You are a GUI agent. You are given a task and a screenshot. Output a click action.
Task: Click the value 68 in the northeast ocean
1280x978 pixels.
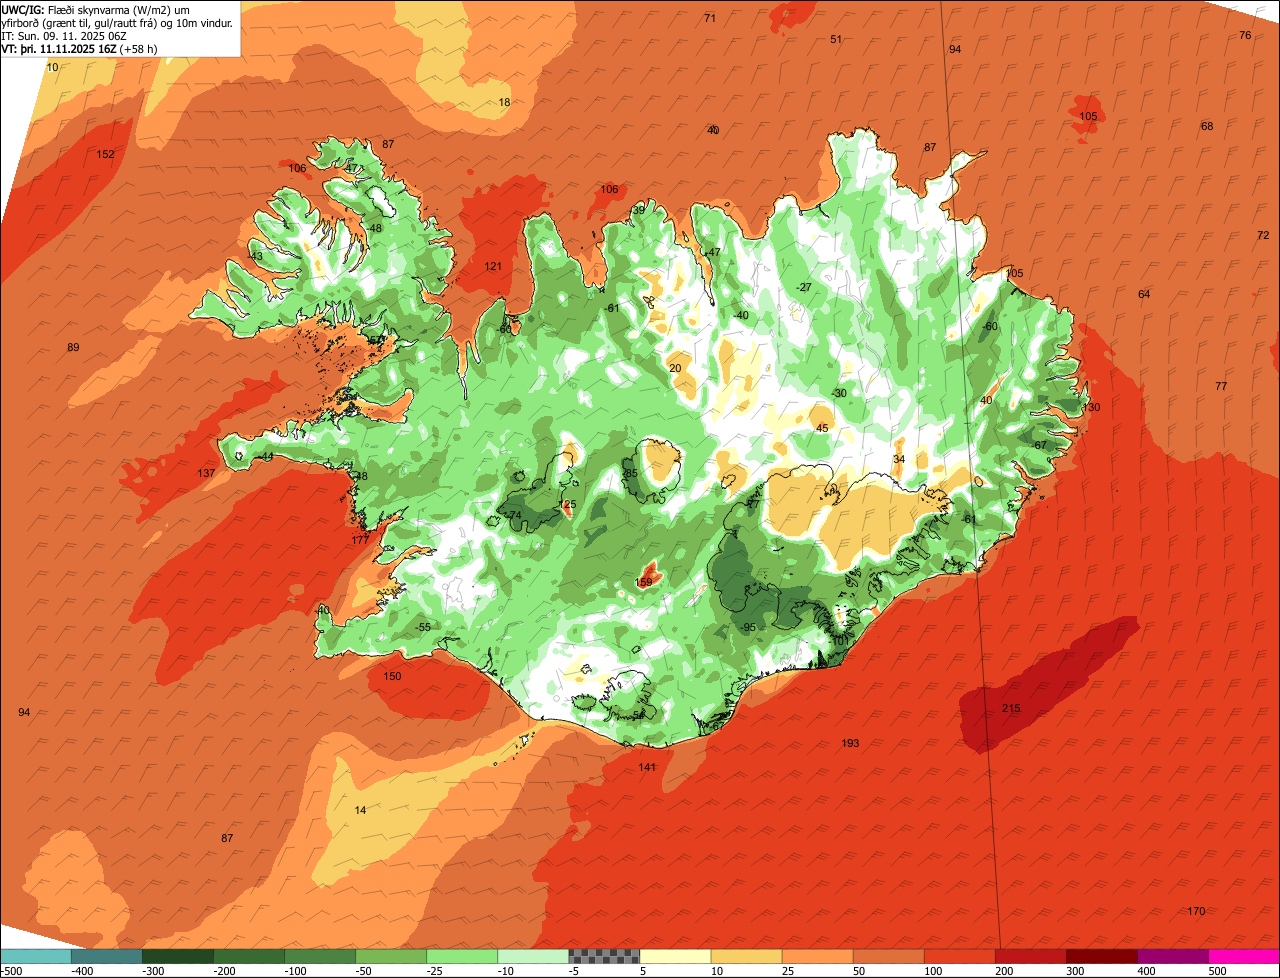[1207, 126]
